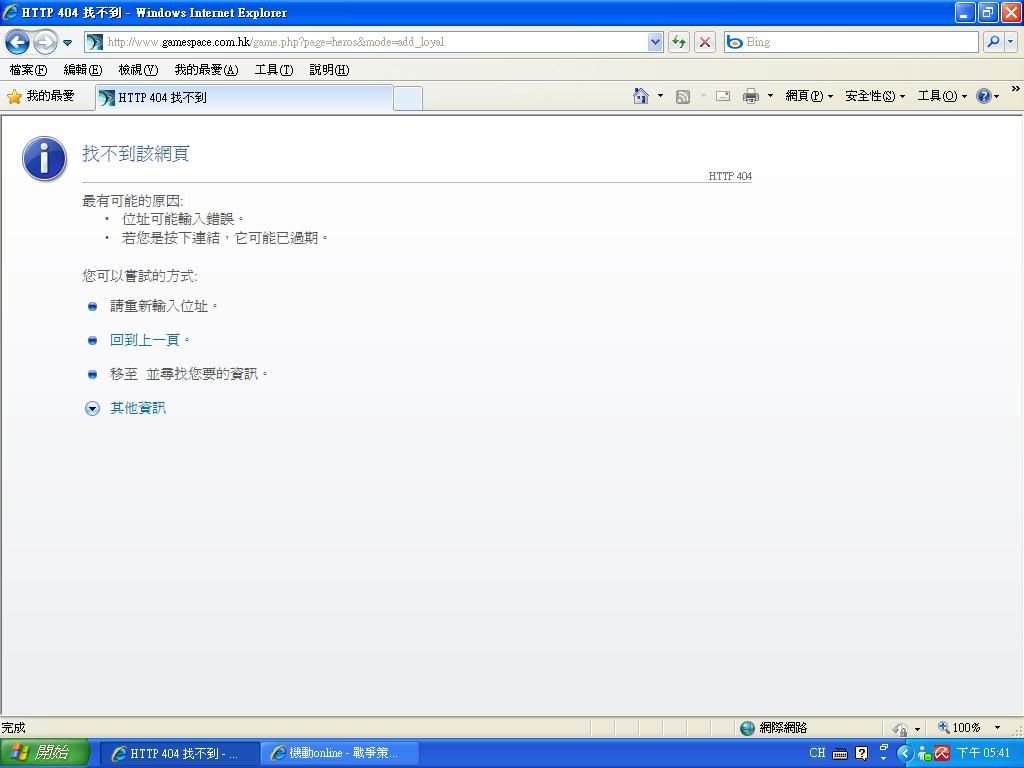Click the browser Forward arrow button
Screen dimensions: 1024x768
click(45, 42)
